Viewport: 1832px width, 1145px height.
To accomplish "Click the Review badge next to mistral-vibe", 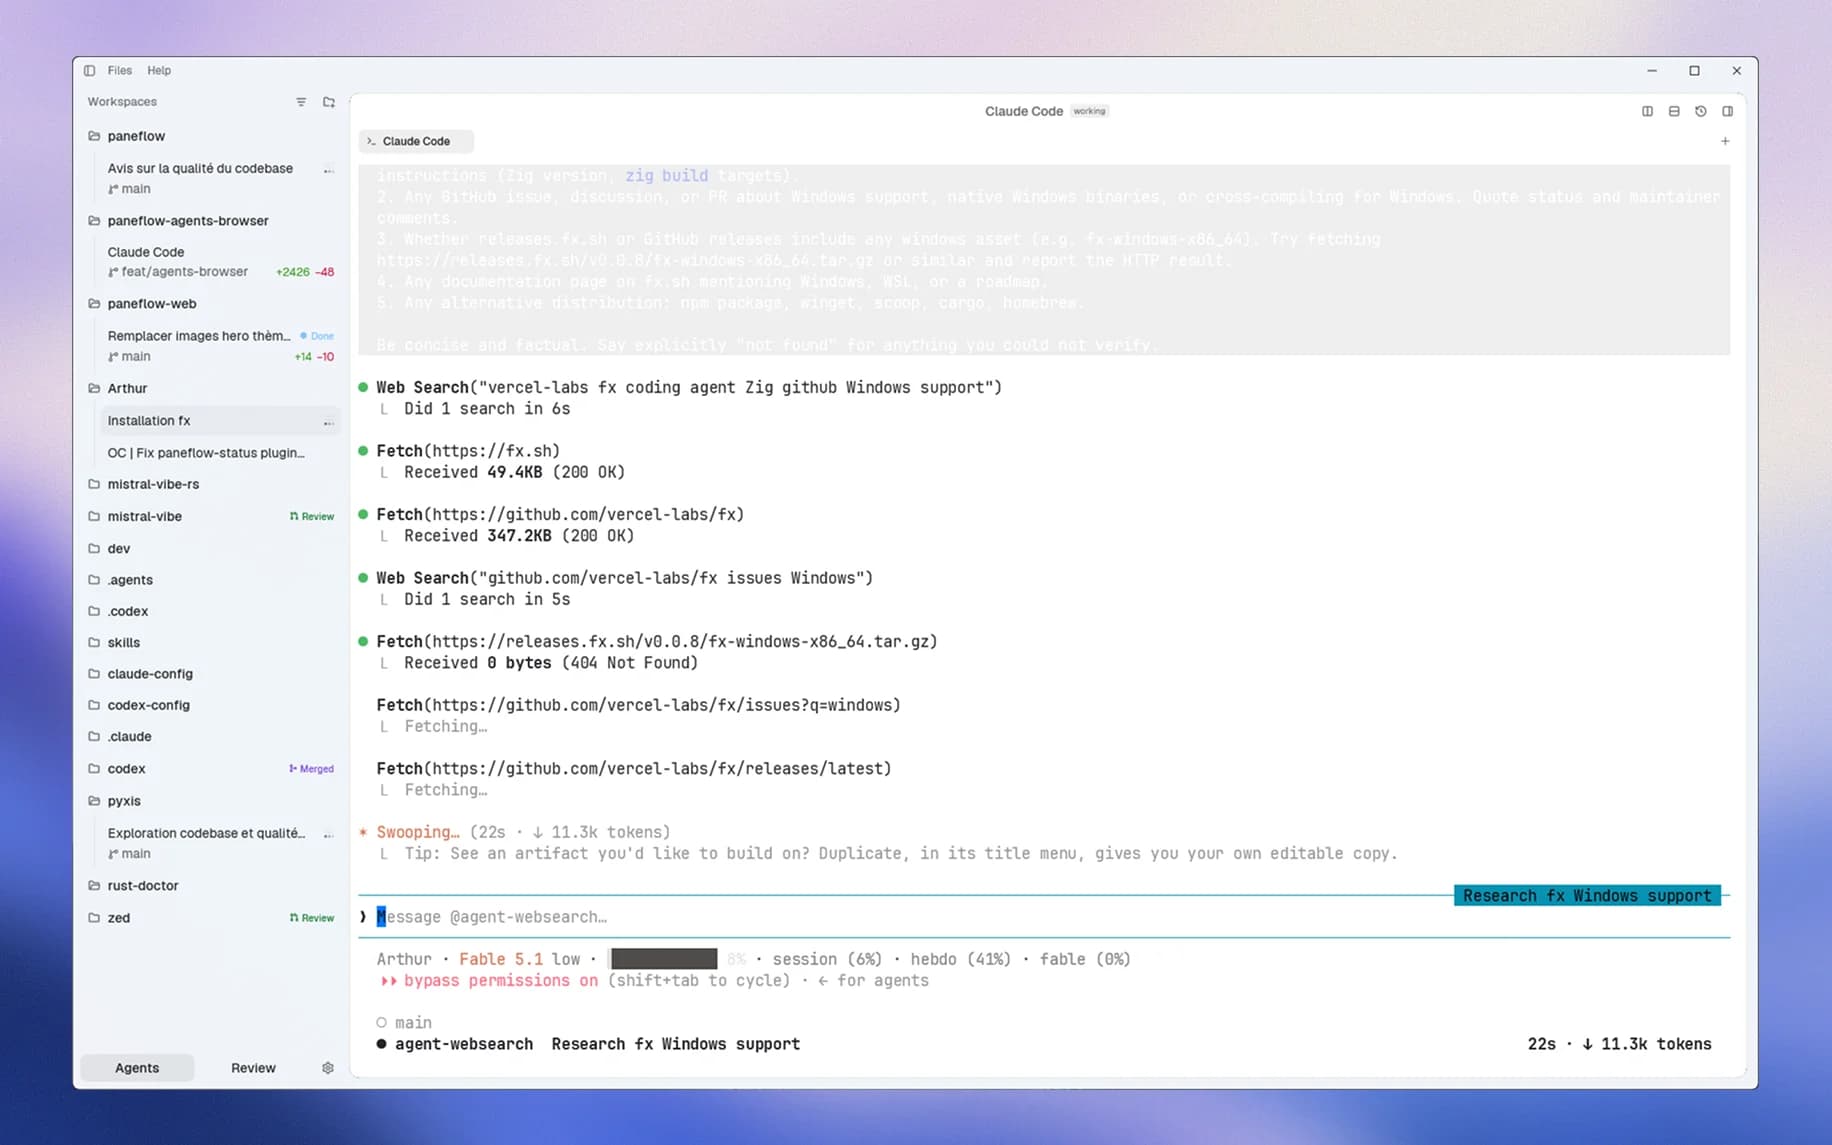I will click(312, 517).
